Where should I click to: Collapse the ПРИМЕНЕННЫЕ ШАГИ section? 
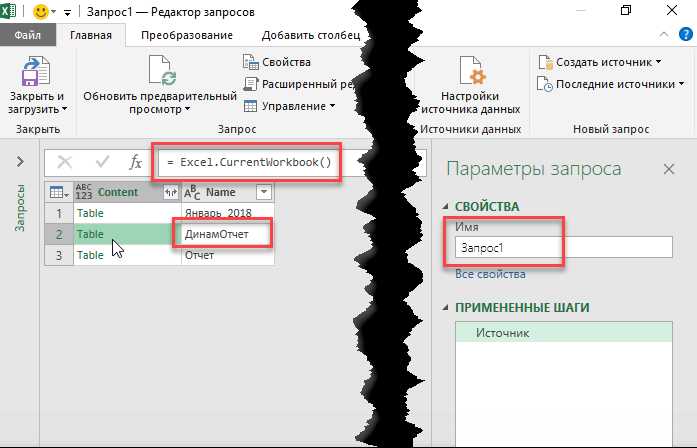point(445,307)
